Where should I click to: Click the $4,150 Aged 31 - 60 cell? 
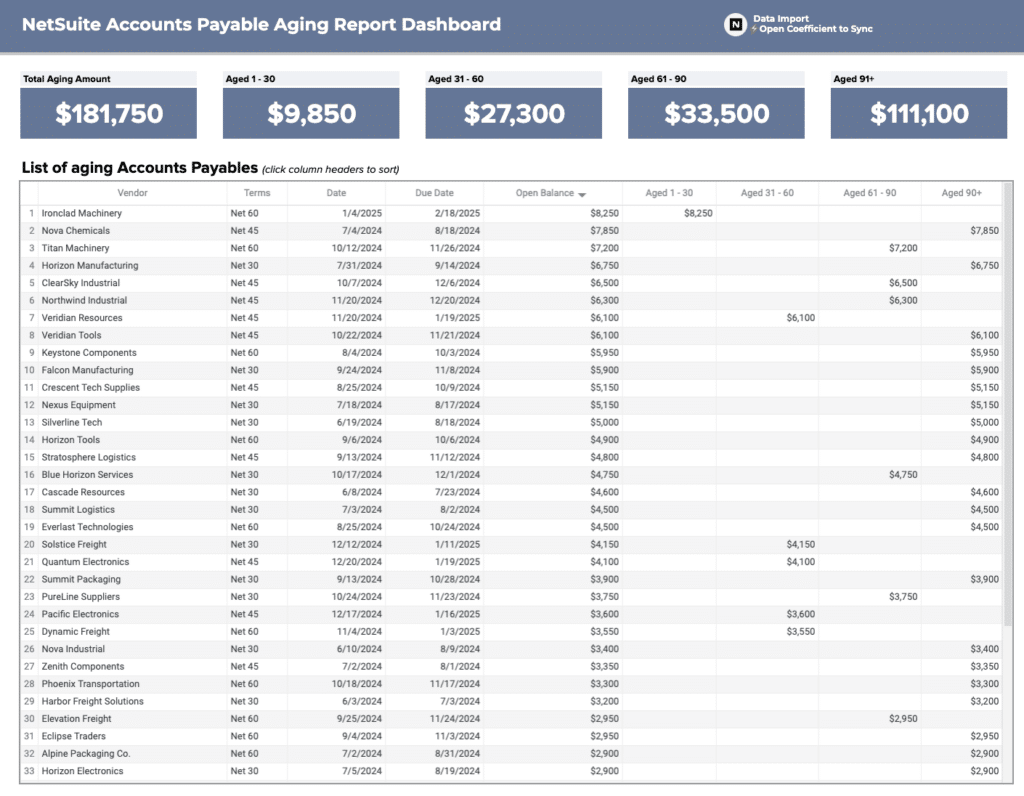[x=800, y=544]
